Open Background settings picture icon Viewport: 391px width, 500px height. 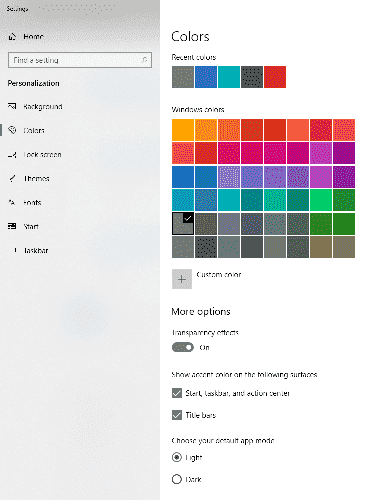pyautogui.click(x=12, y=106)
